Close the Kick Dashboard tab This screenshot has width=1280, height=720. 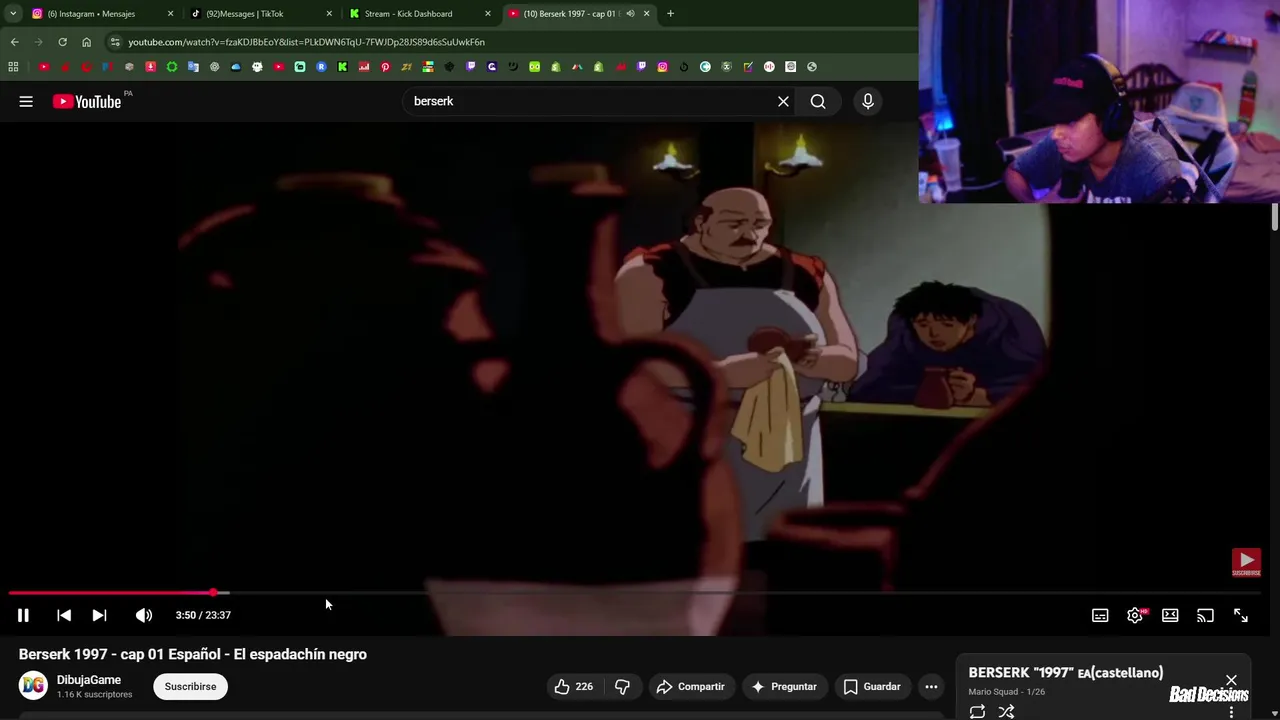tap(488, 14)
